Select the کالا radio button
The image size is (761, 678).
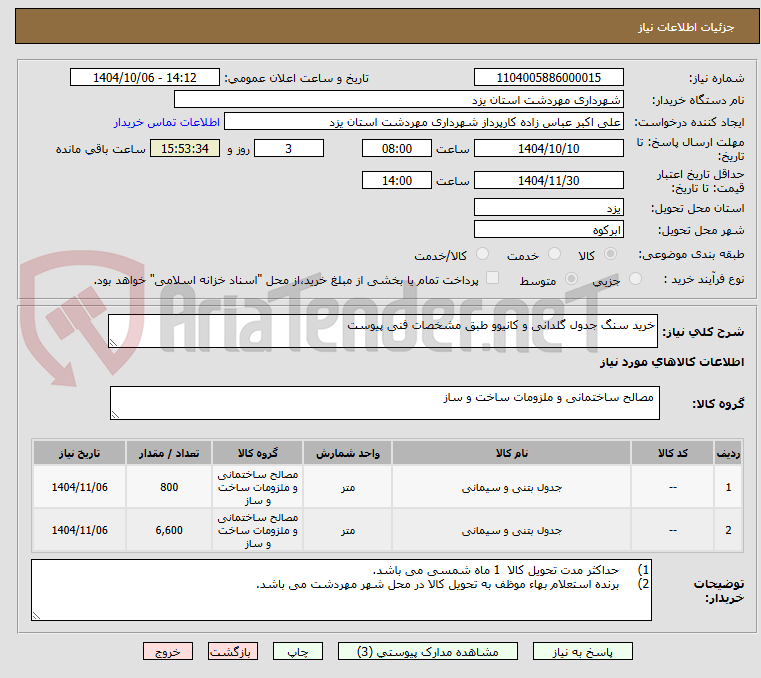[x=611, y=254]
